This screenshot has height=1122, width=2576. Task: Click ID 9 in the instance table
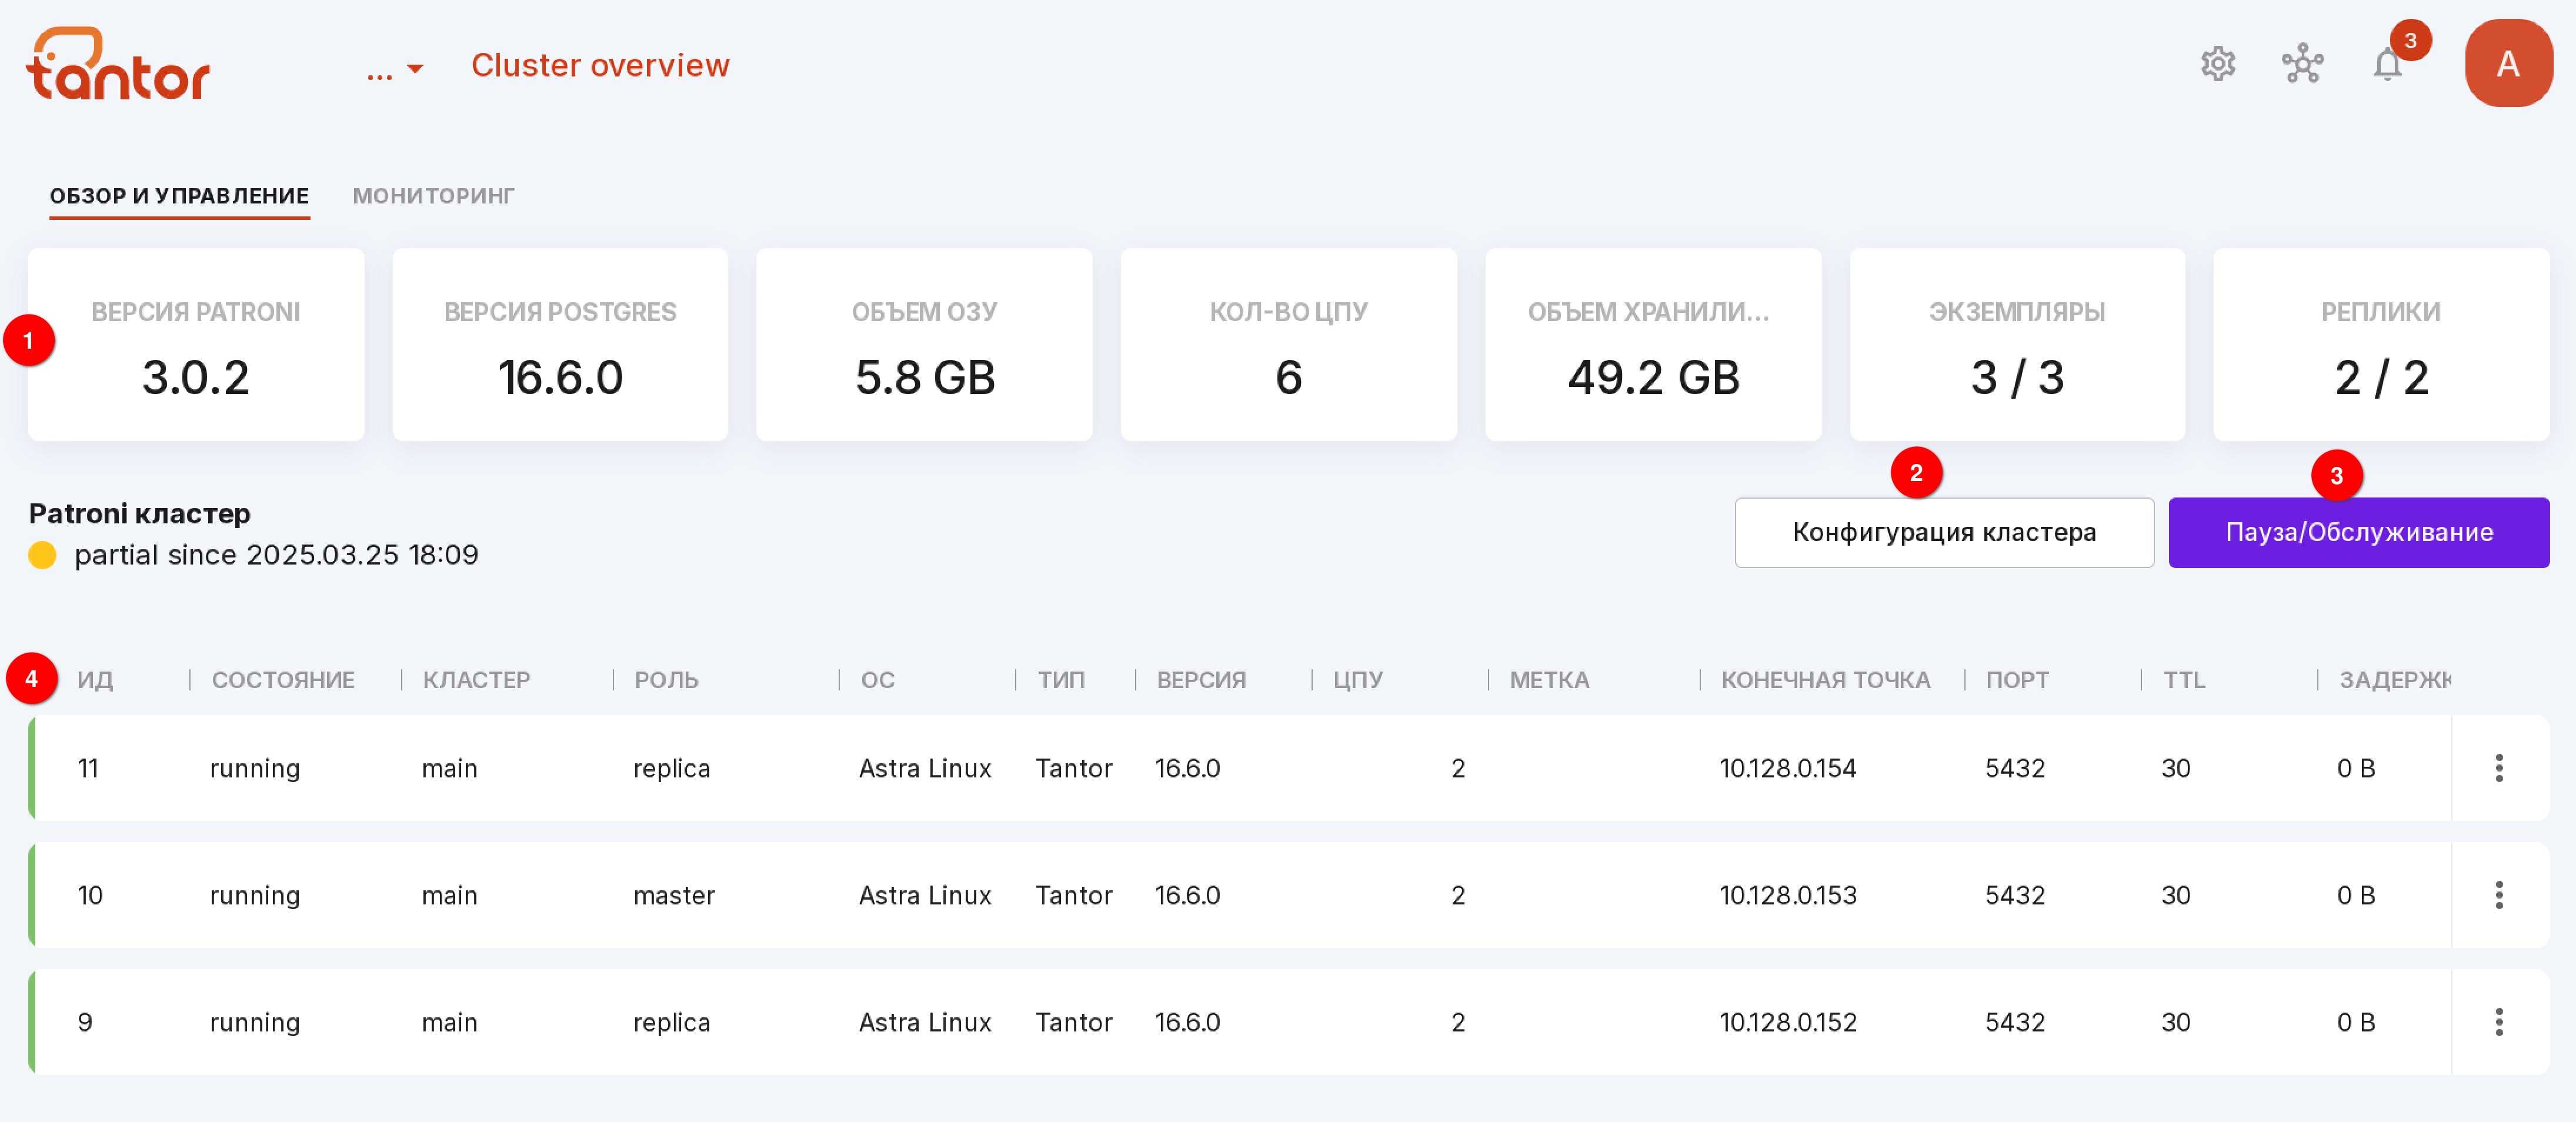[x=85, y=1022]
